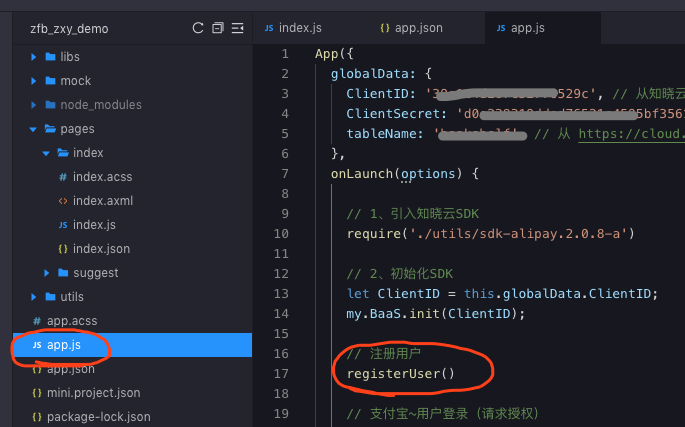
Task: Expand the suggest folder arrow
Action: click(x=46, y=273)
